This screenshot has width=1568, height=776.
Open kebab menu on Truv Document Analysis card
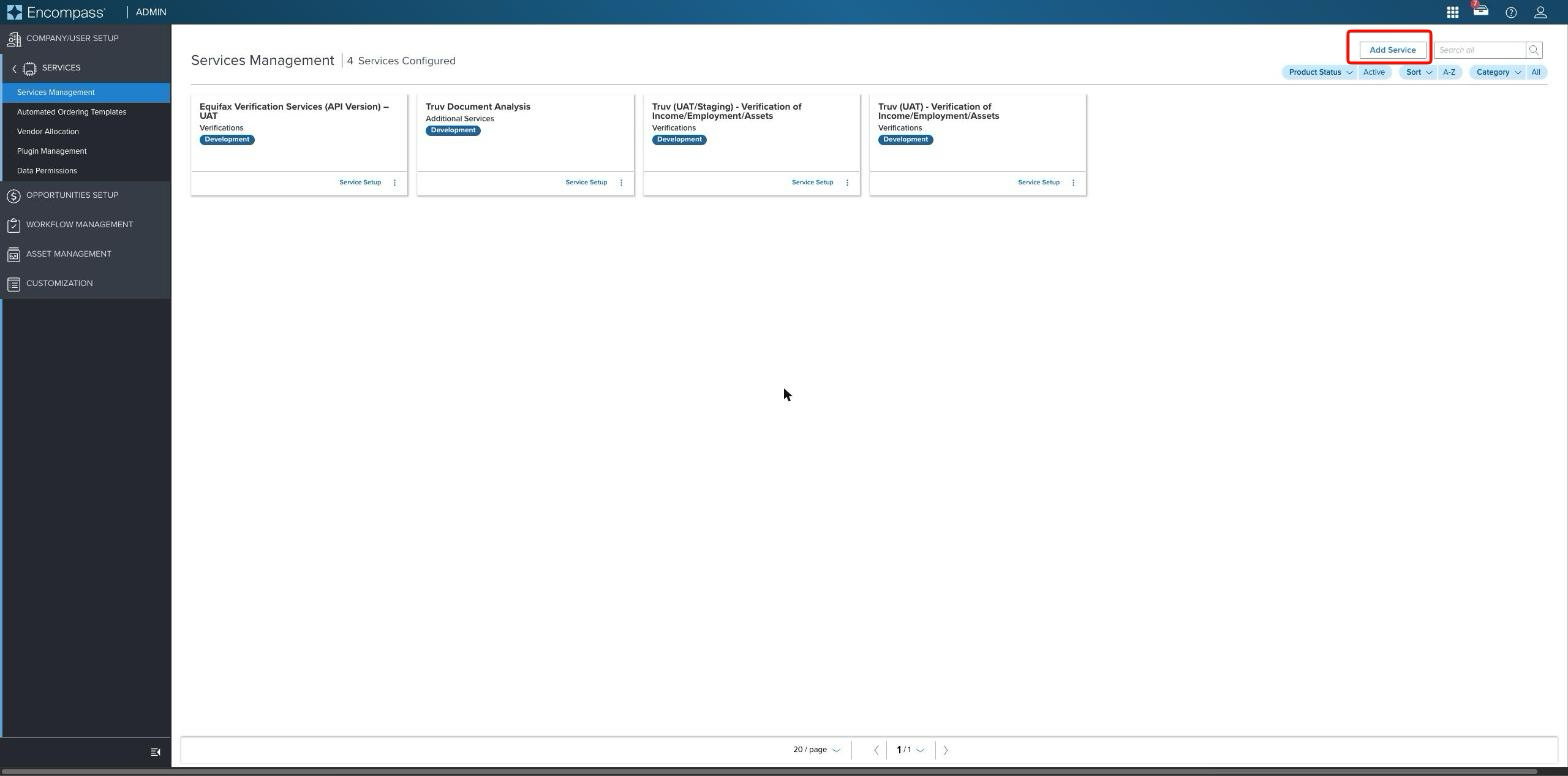click(x=621, y=183)
